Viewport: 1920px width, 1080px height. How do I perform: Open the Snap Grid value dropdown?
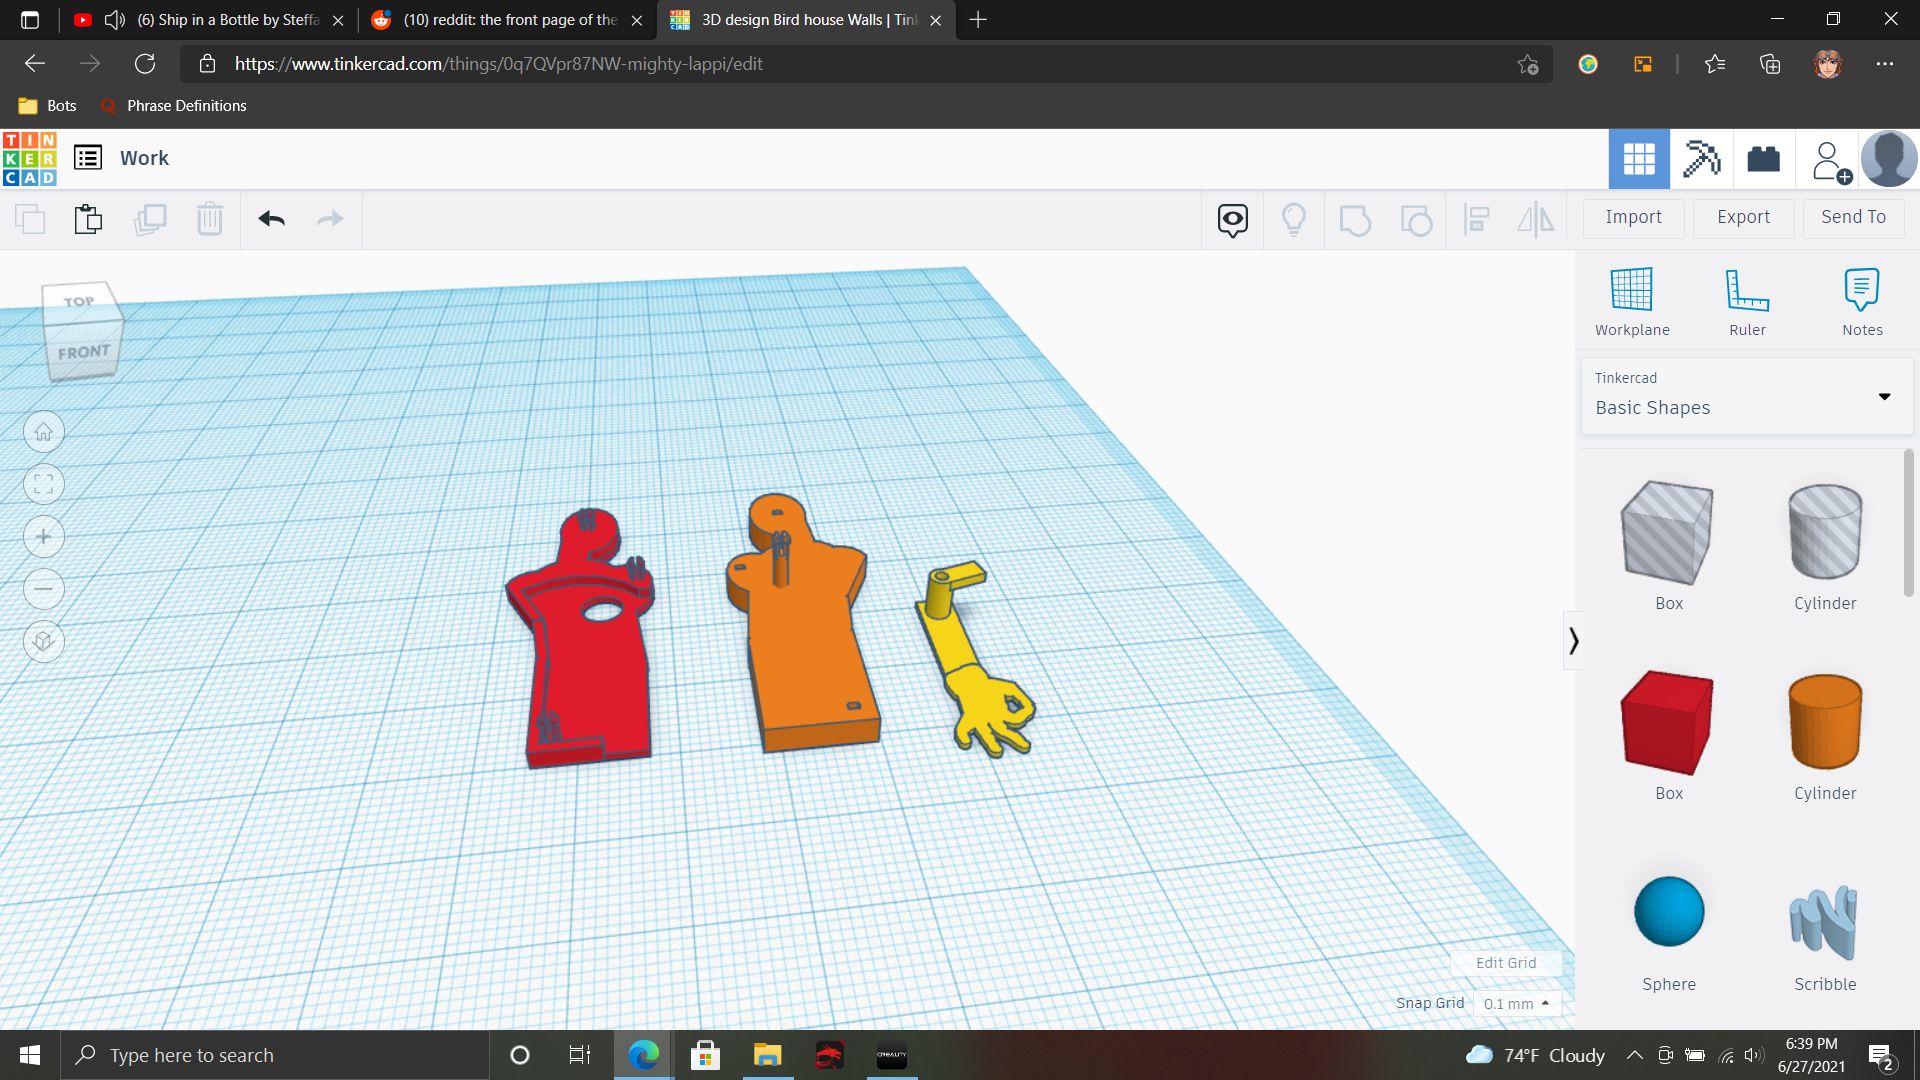tap(1516, 1003)
